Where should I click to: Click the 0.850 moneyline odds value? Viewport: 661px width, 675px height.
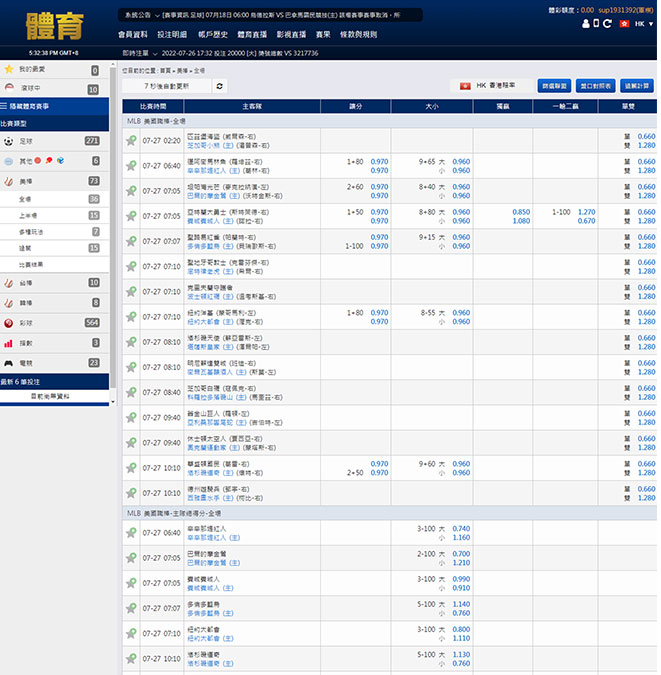pos(521,212)
